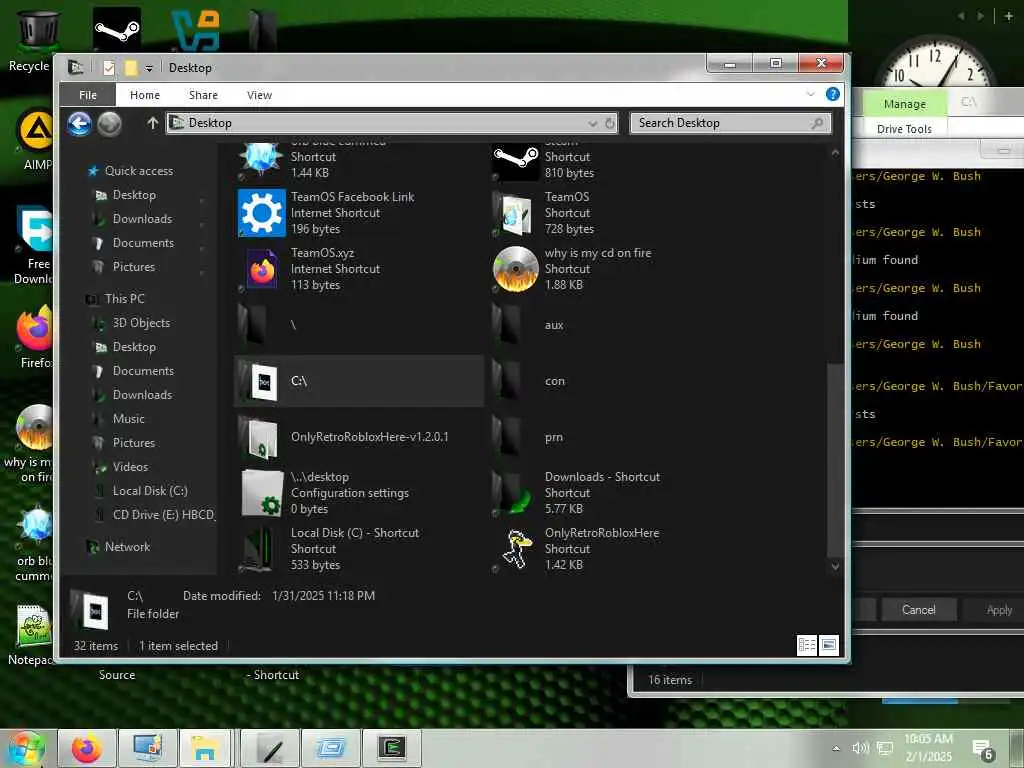
Task: Click file list scrollbar down arrow
Action: coord(835,566)
